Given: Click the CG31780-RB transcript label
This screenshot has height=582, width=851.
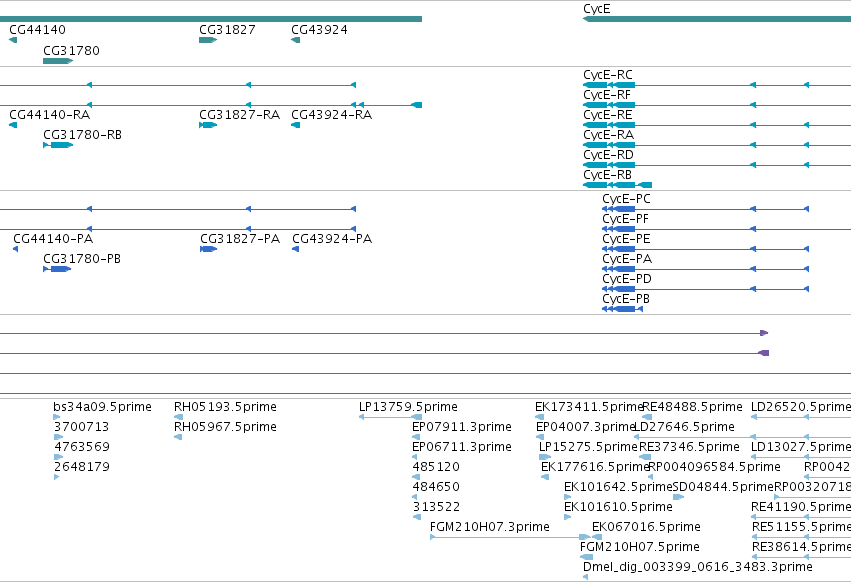Looking at the screenshot, I should point(82,135).
